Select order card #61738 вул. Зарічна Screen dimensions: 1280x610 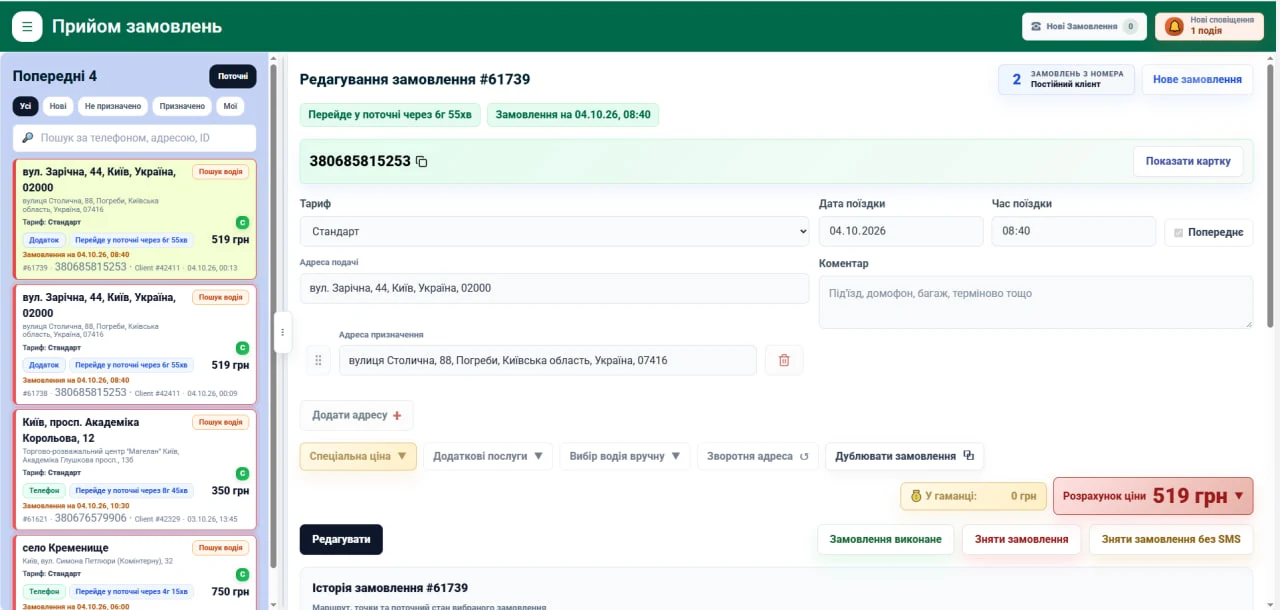(x=134, y=345)
